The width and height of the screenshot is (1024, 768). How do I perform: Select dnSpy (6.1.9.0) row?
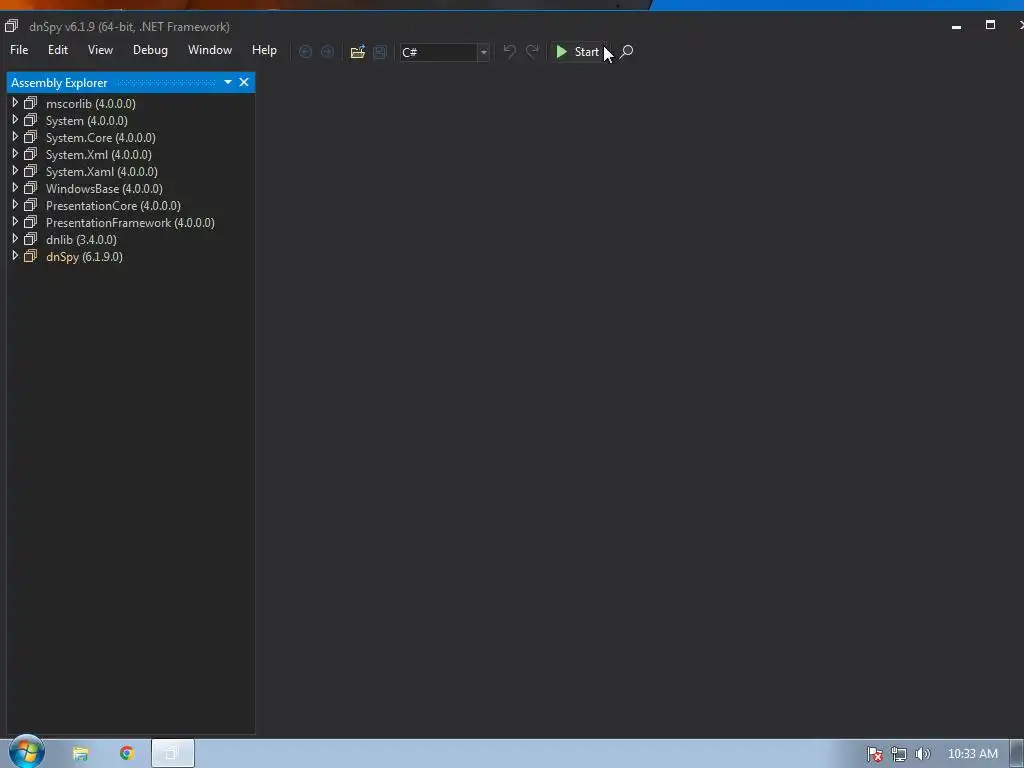84,257
